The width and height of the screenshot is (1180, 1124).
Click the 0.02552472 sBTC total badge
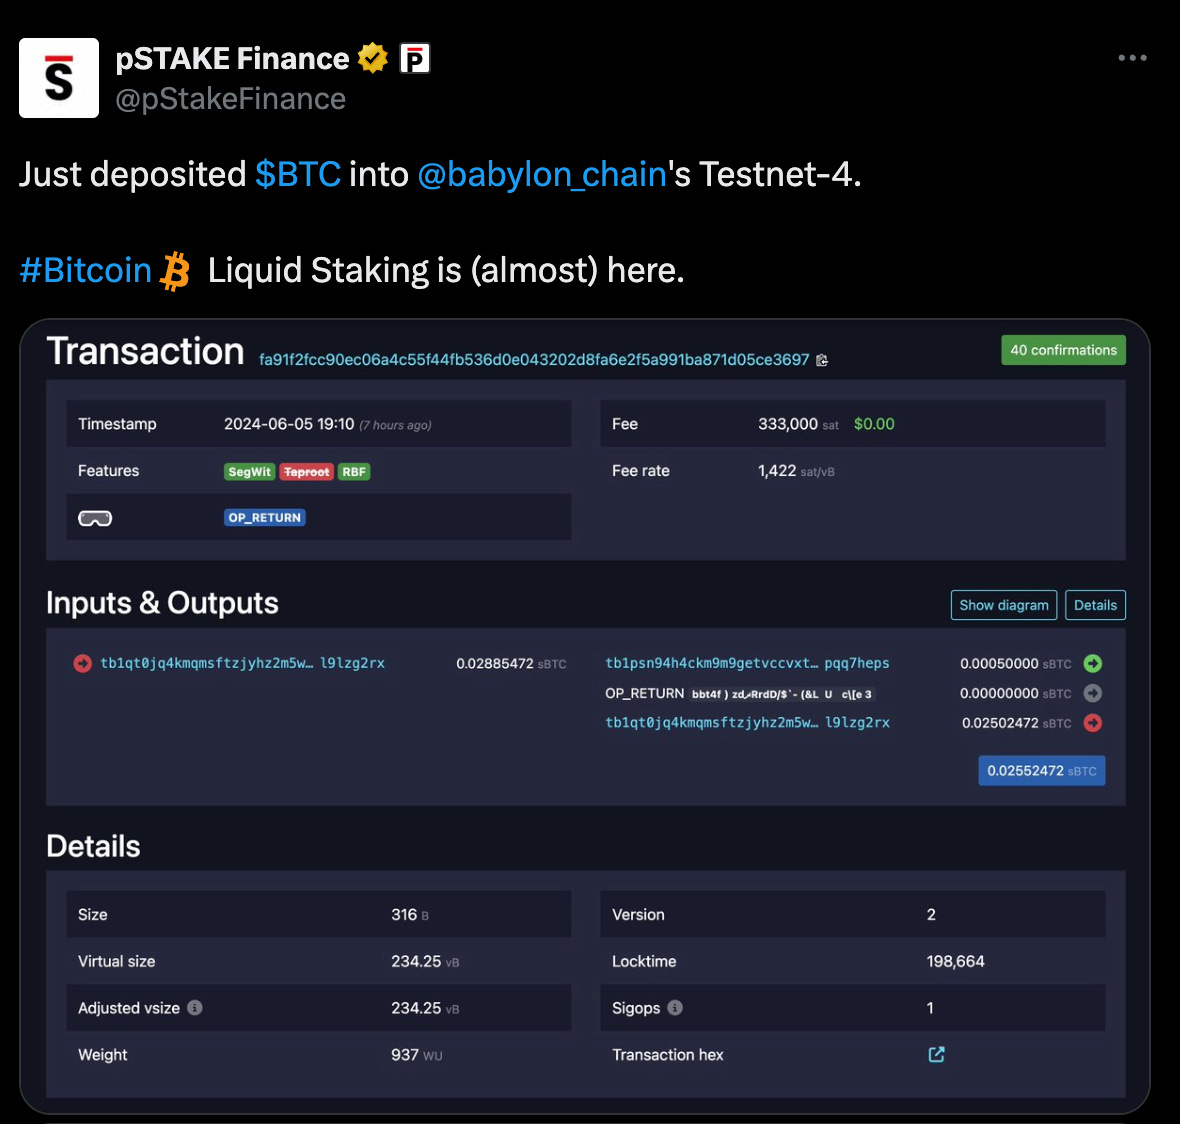point(1042,770)
